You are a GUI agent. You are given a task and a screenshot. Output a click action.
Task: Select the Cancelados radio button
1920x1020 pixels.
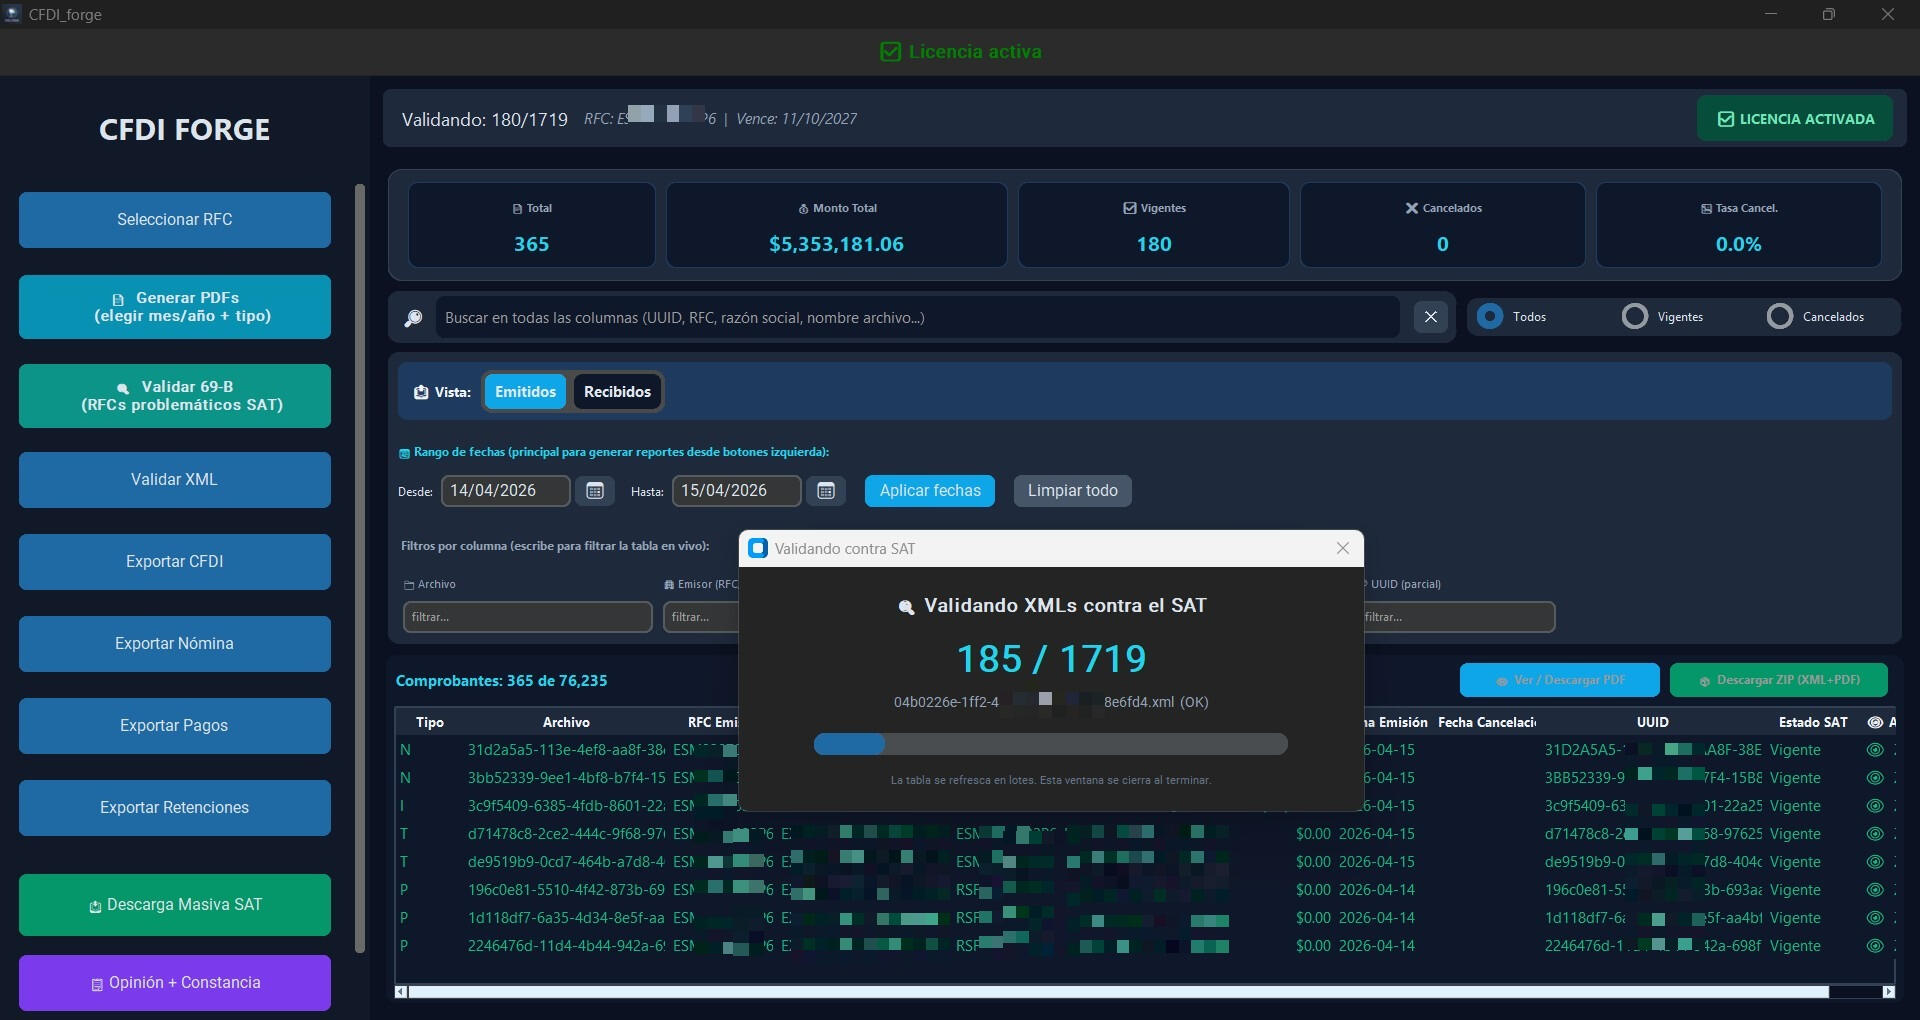pyautogui.click(x=1780, y=317)
